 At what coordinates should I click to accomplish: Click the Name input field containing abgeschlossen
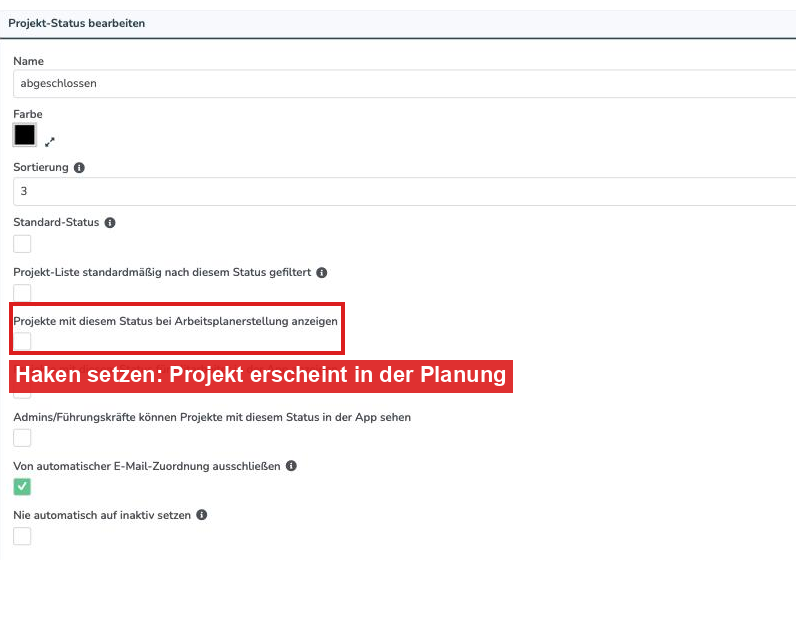(x=404, y=84)
